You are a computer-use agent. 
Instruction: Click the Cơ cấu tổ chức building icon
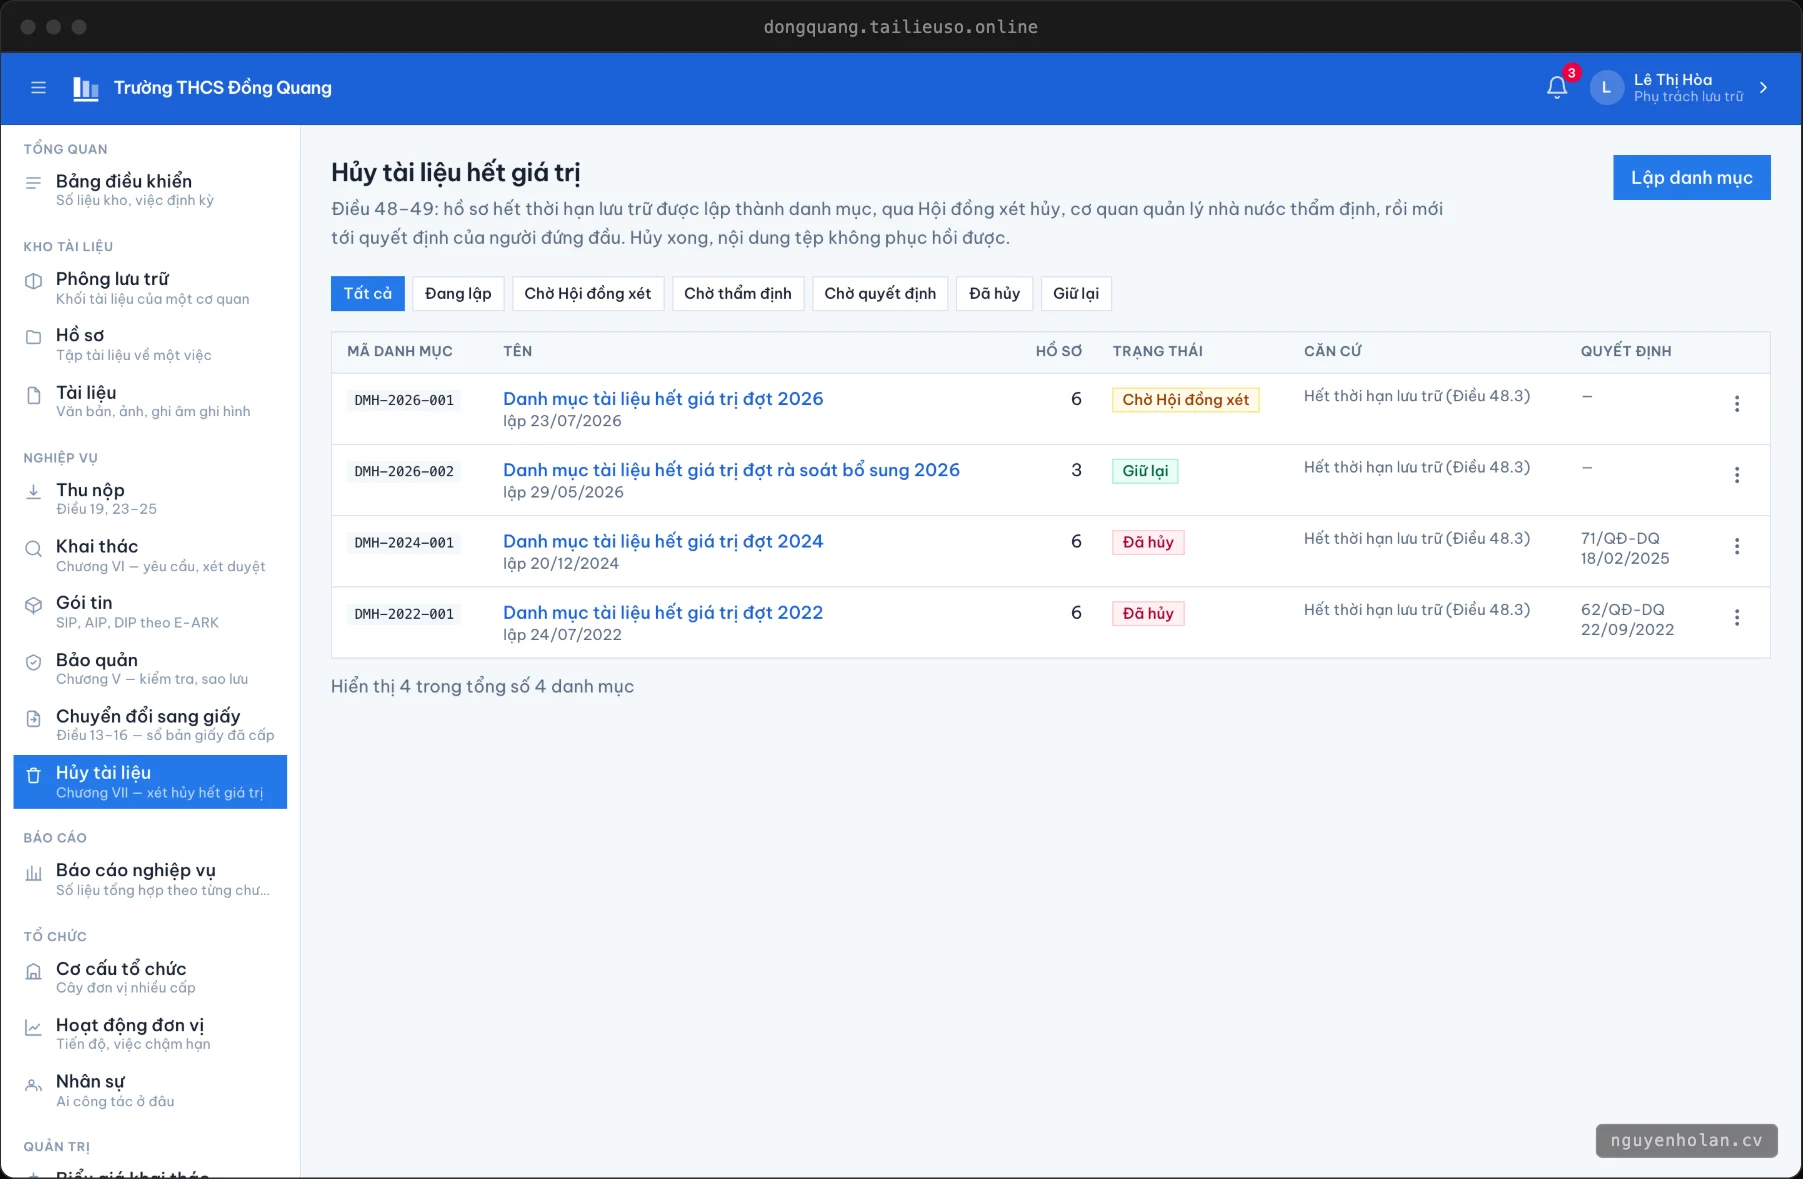[34, 971]
